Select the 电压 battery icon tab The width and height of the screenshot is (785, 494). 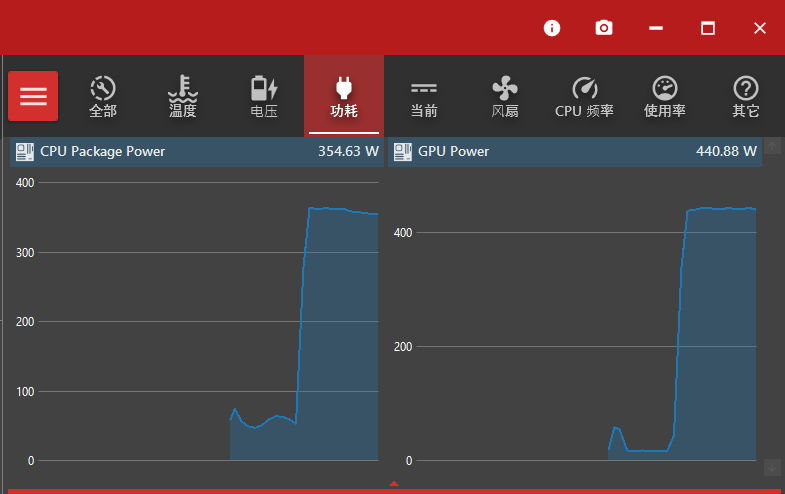(x=263, y=96)
